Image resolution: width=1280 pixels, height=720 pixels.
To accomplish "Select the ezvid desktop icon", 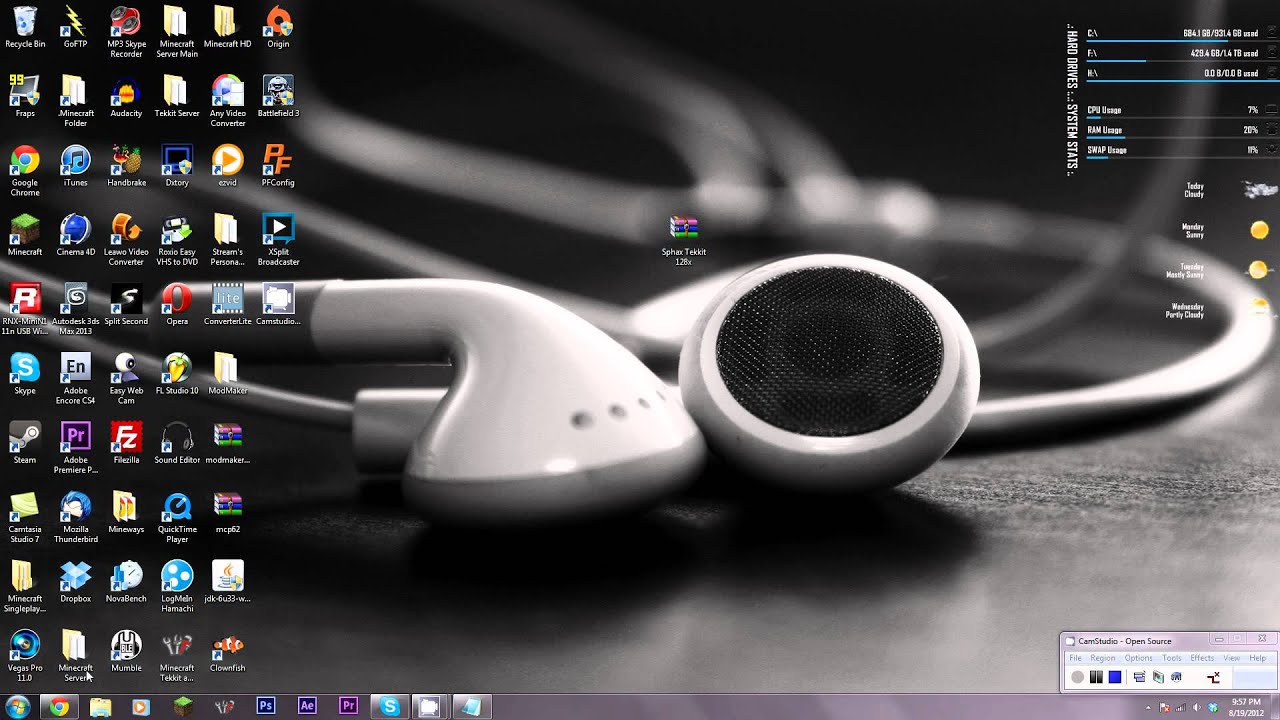I will click(227, 166).
